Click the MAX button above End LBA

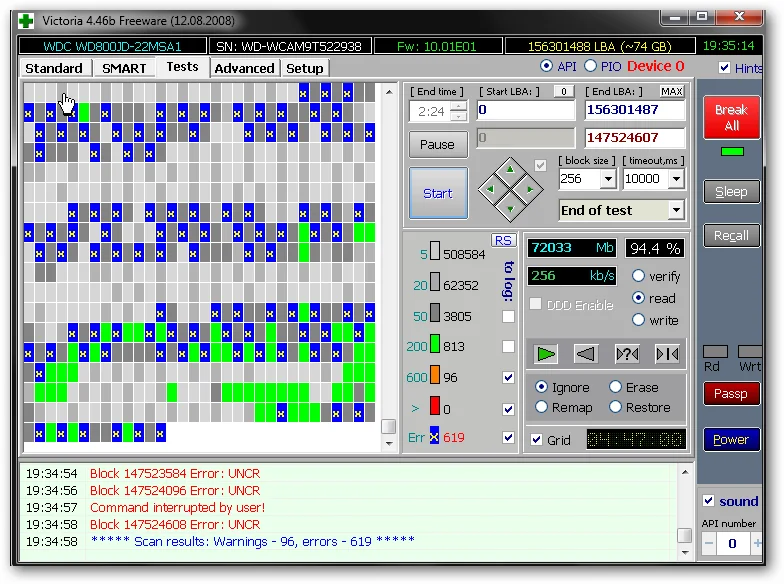tap(672, 92)
